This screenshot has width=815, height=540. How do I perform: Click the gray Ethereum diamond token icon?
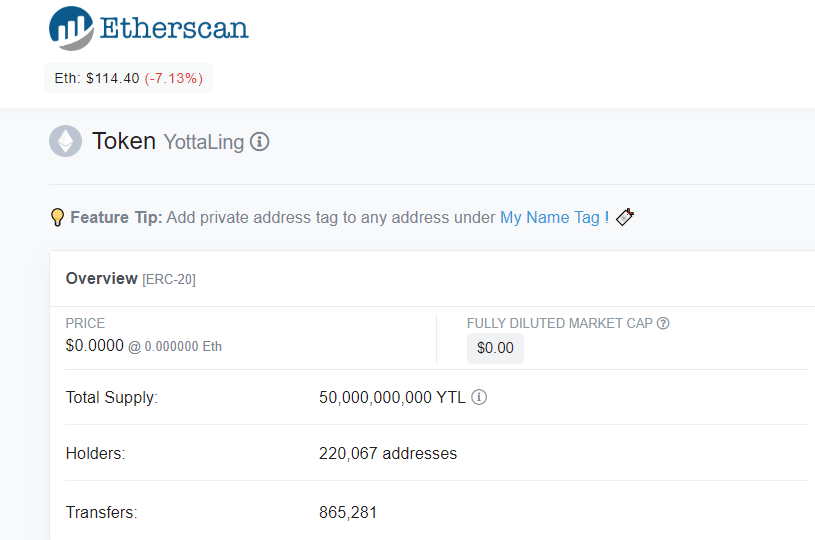pos(66,141)
